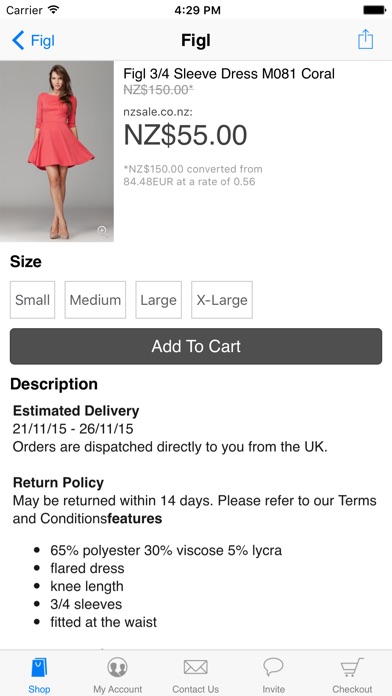Tap the Figl back link text

(x=43, y=41)
